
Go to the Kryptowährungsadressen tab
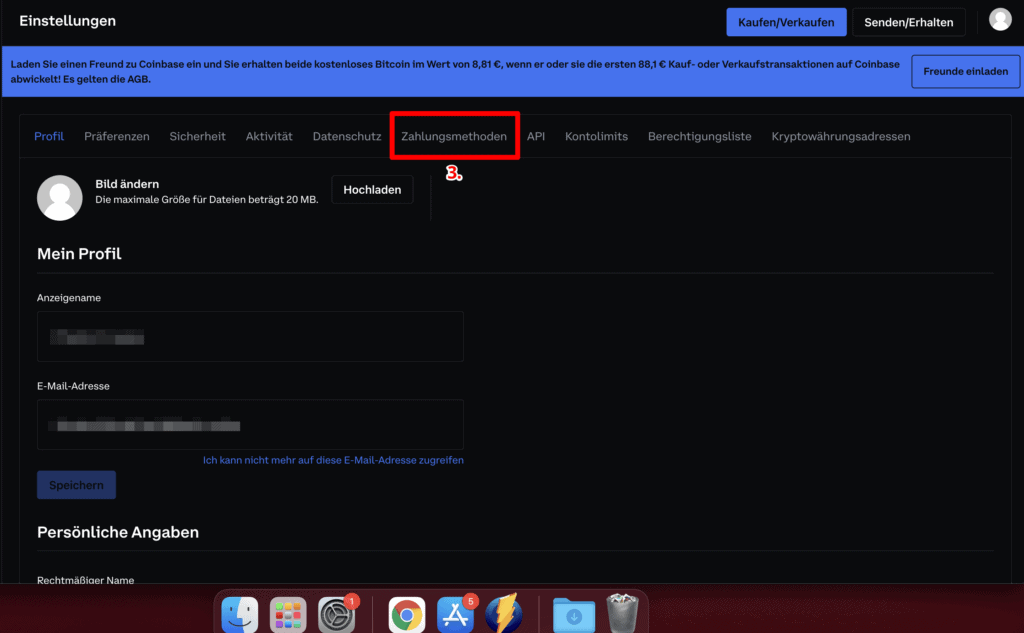[x=840, y=136]
